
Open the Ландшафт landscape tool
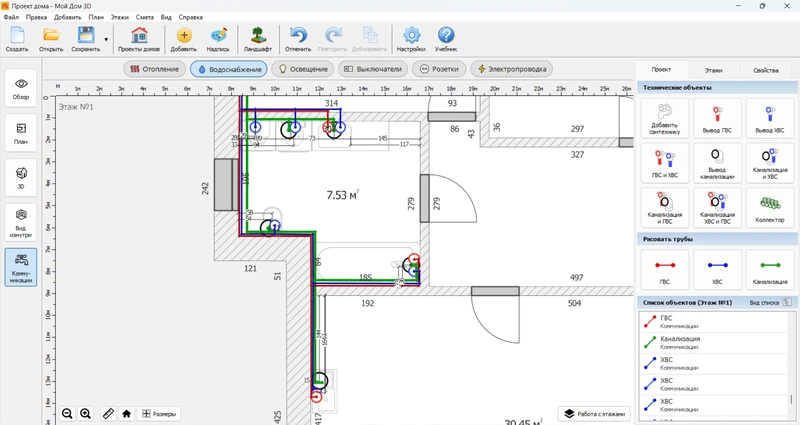(258, 39)
